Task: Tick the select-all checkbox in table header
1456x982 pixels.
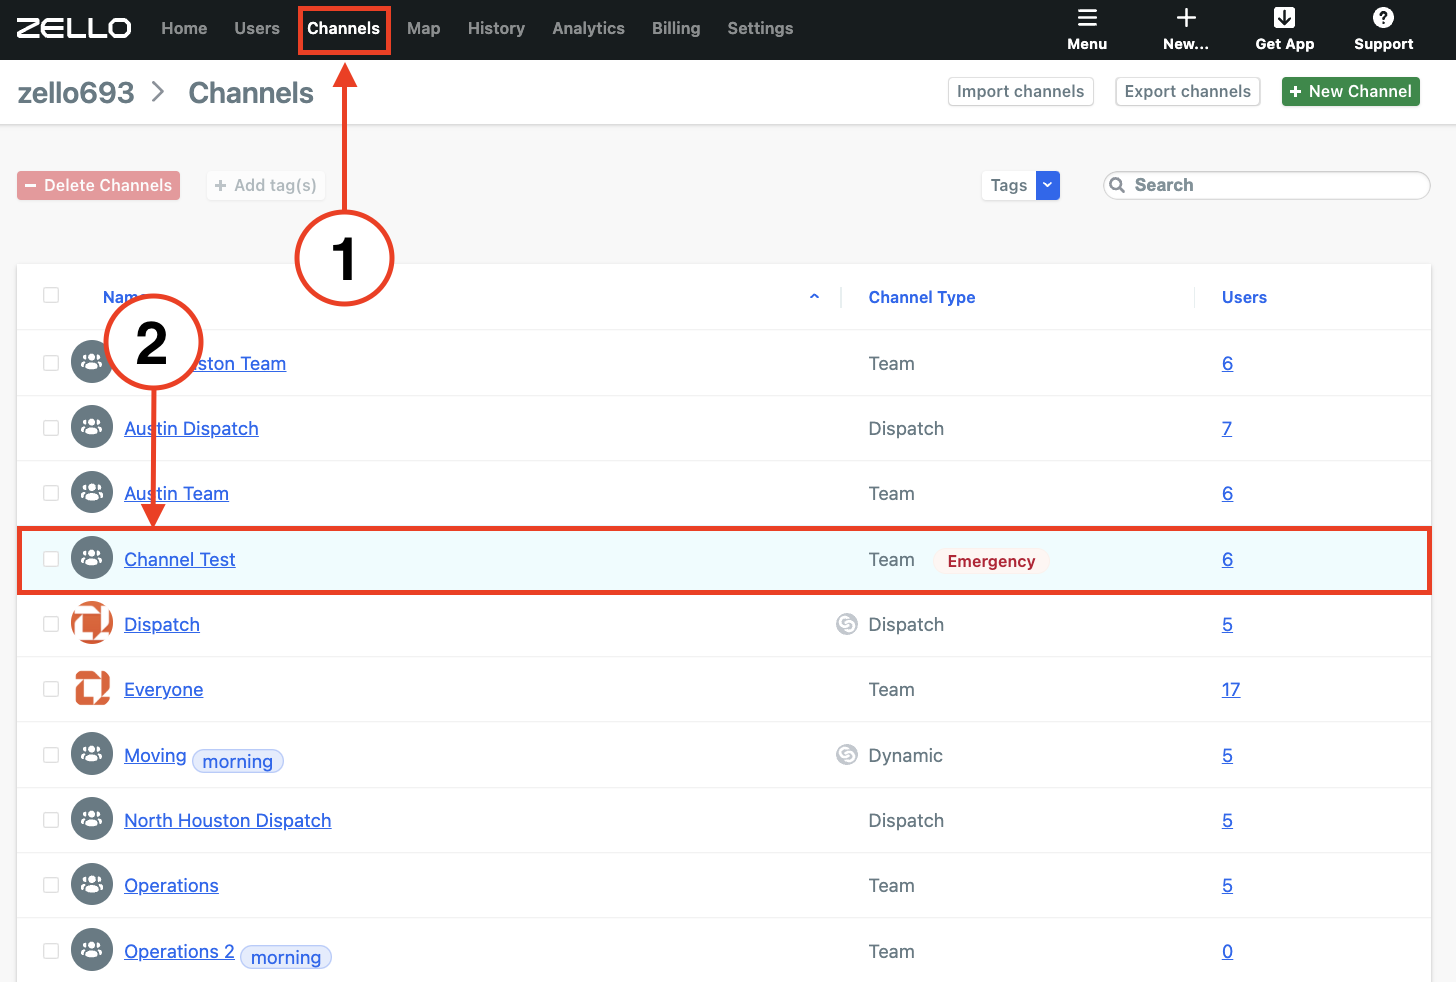Action: pyautogui.click(x=51, y=295)
